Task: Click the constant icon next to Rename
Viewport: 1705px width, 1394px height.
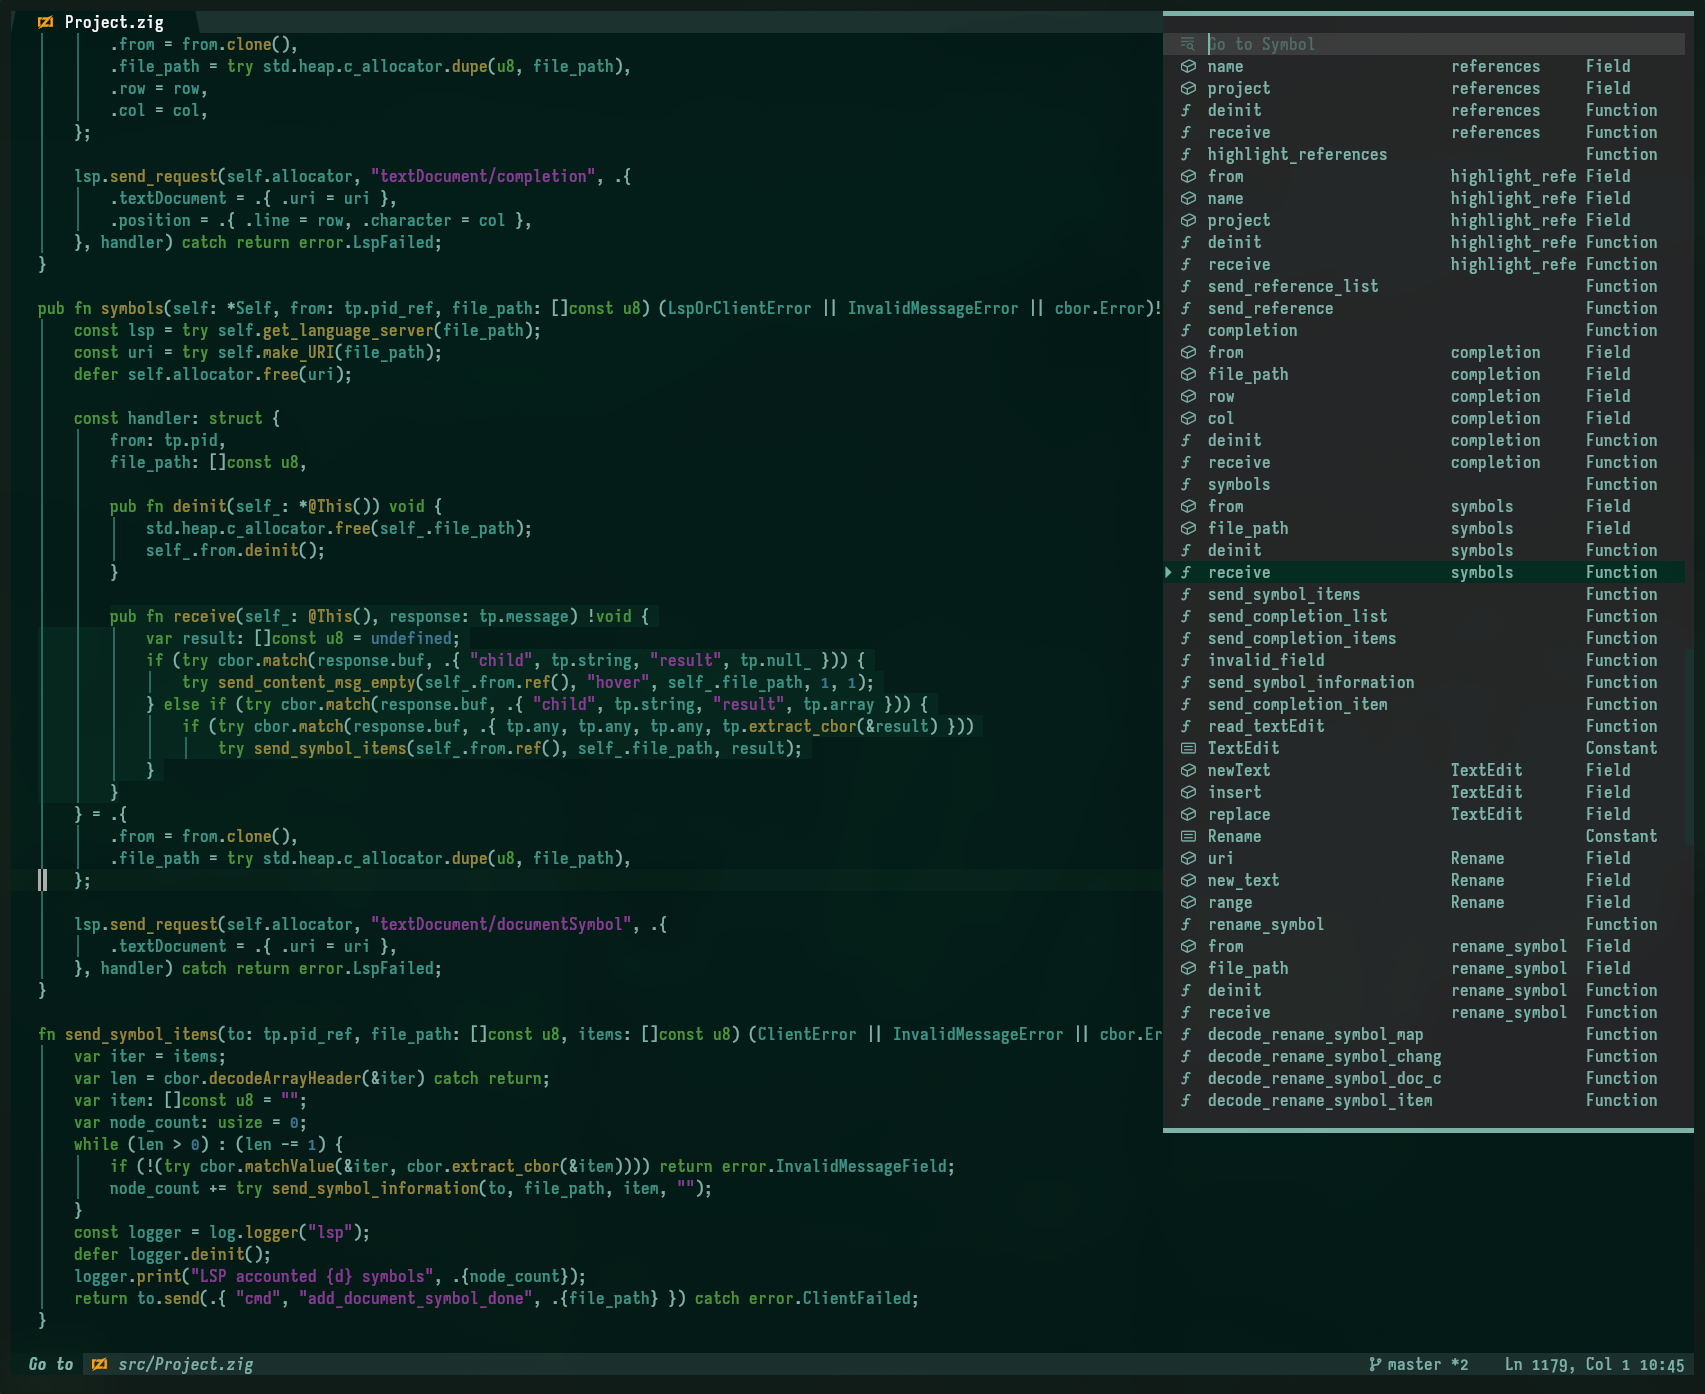Action: pyautogui.click(x=1188, y=836)
